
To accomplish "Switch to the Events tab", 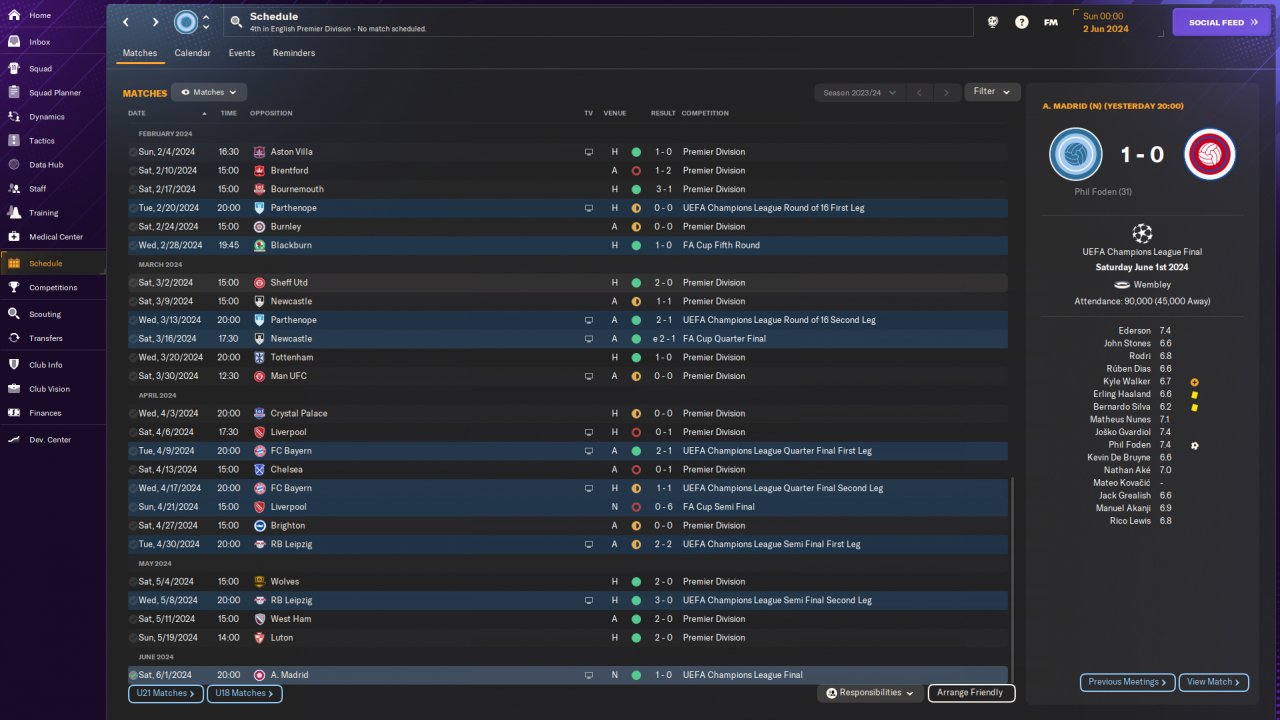I will 241,53.
